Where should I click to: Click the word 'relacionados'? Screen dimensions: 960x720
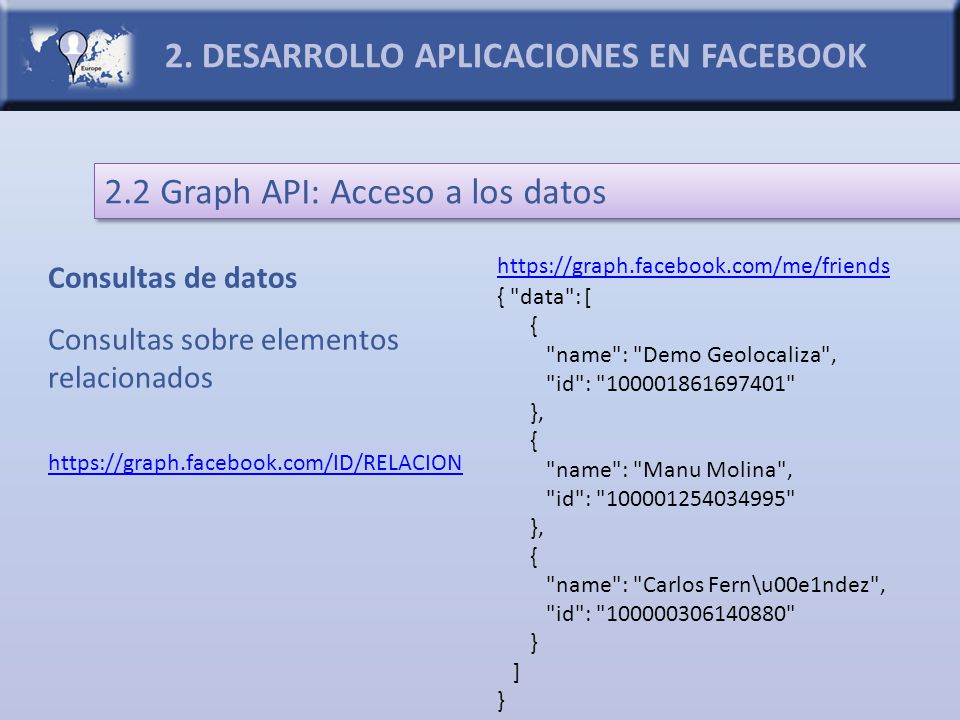pos(130,378)
